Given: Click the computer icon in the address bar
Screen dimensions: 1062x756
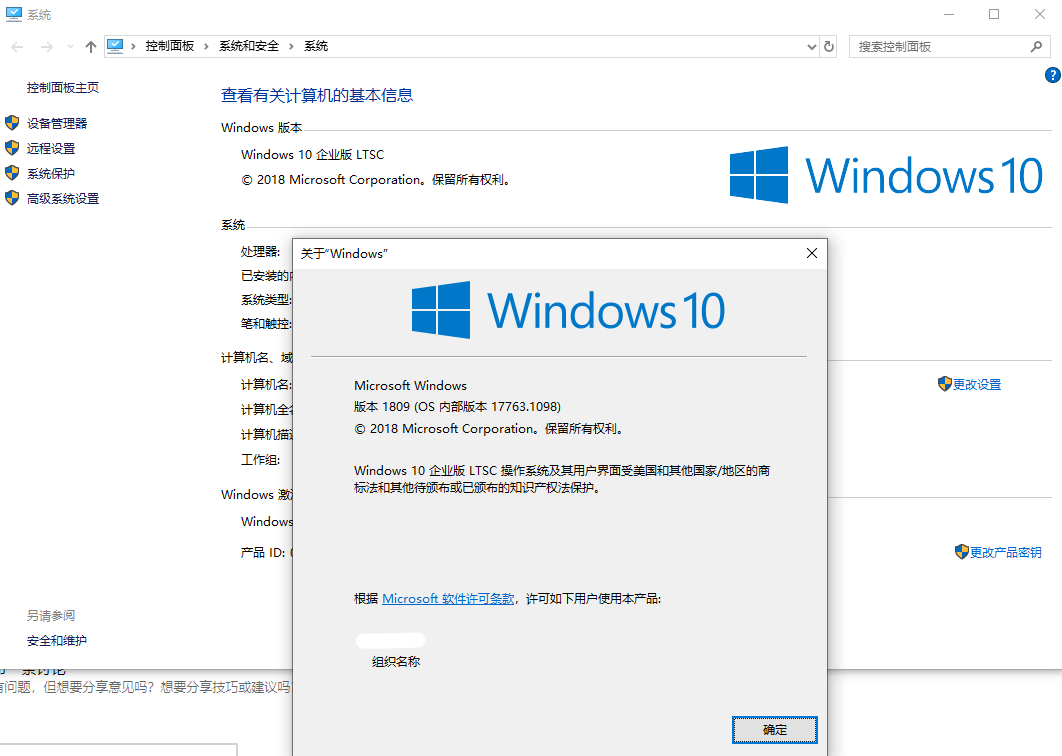Looking at the screenshot, I should pyautogui.click(x=115, y=46).
